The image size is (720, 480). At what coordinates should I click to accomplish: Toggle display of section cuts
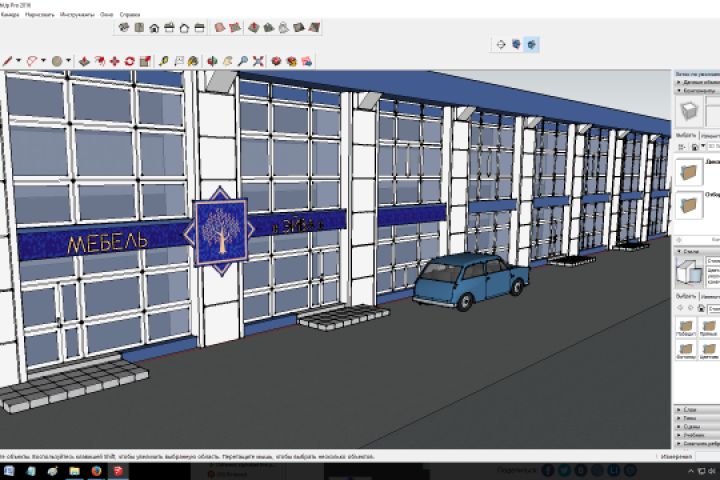532,44
